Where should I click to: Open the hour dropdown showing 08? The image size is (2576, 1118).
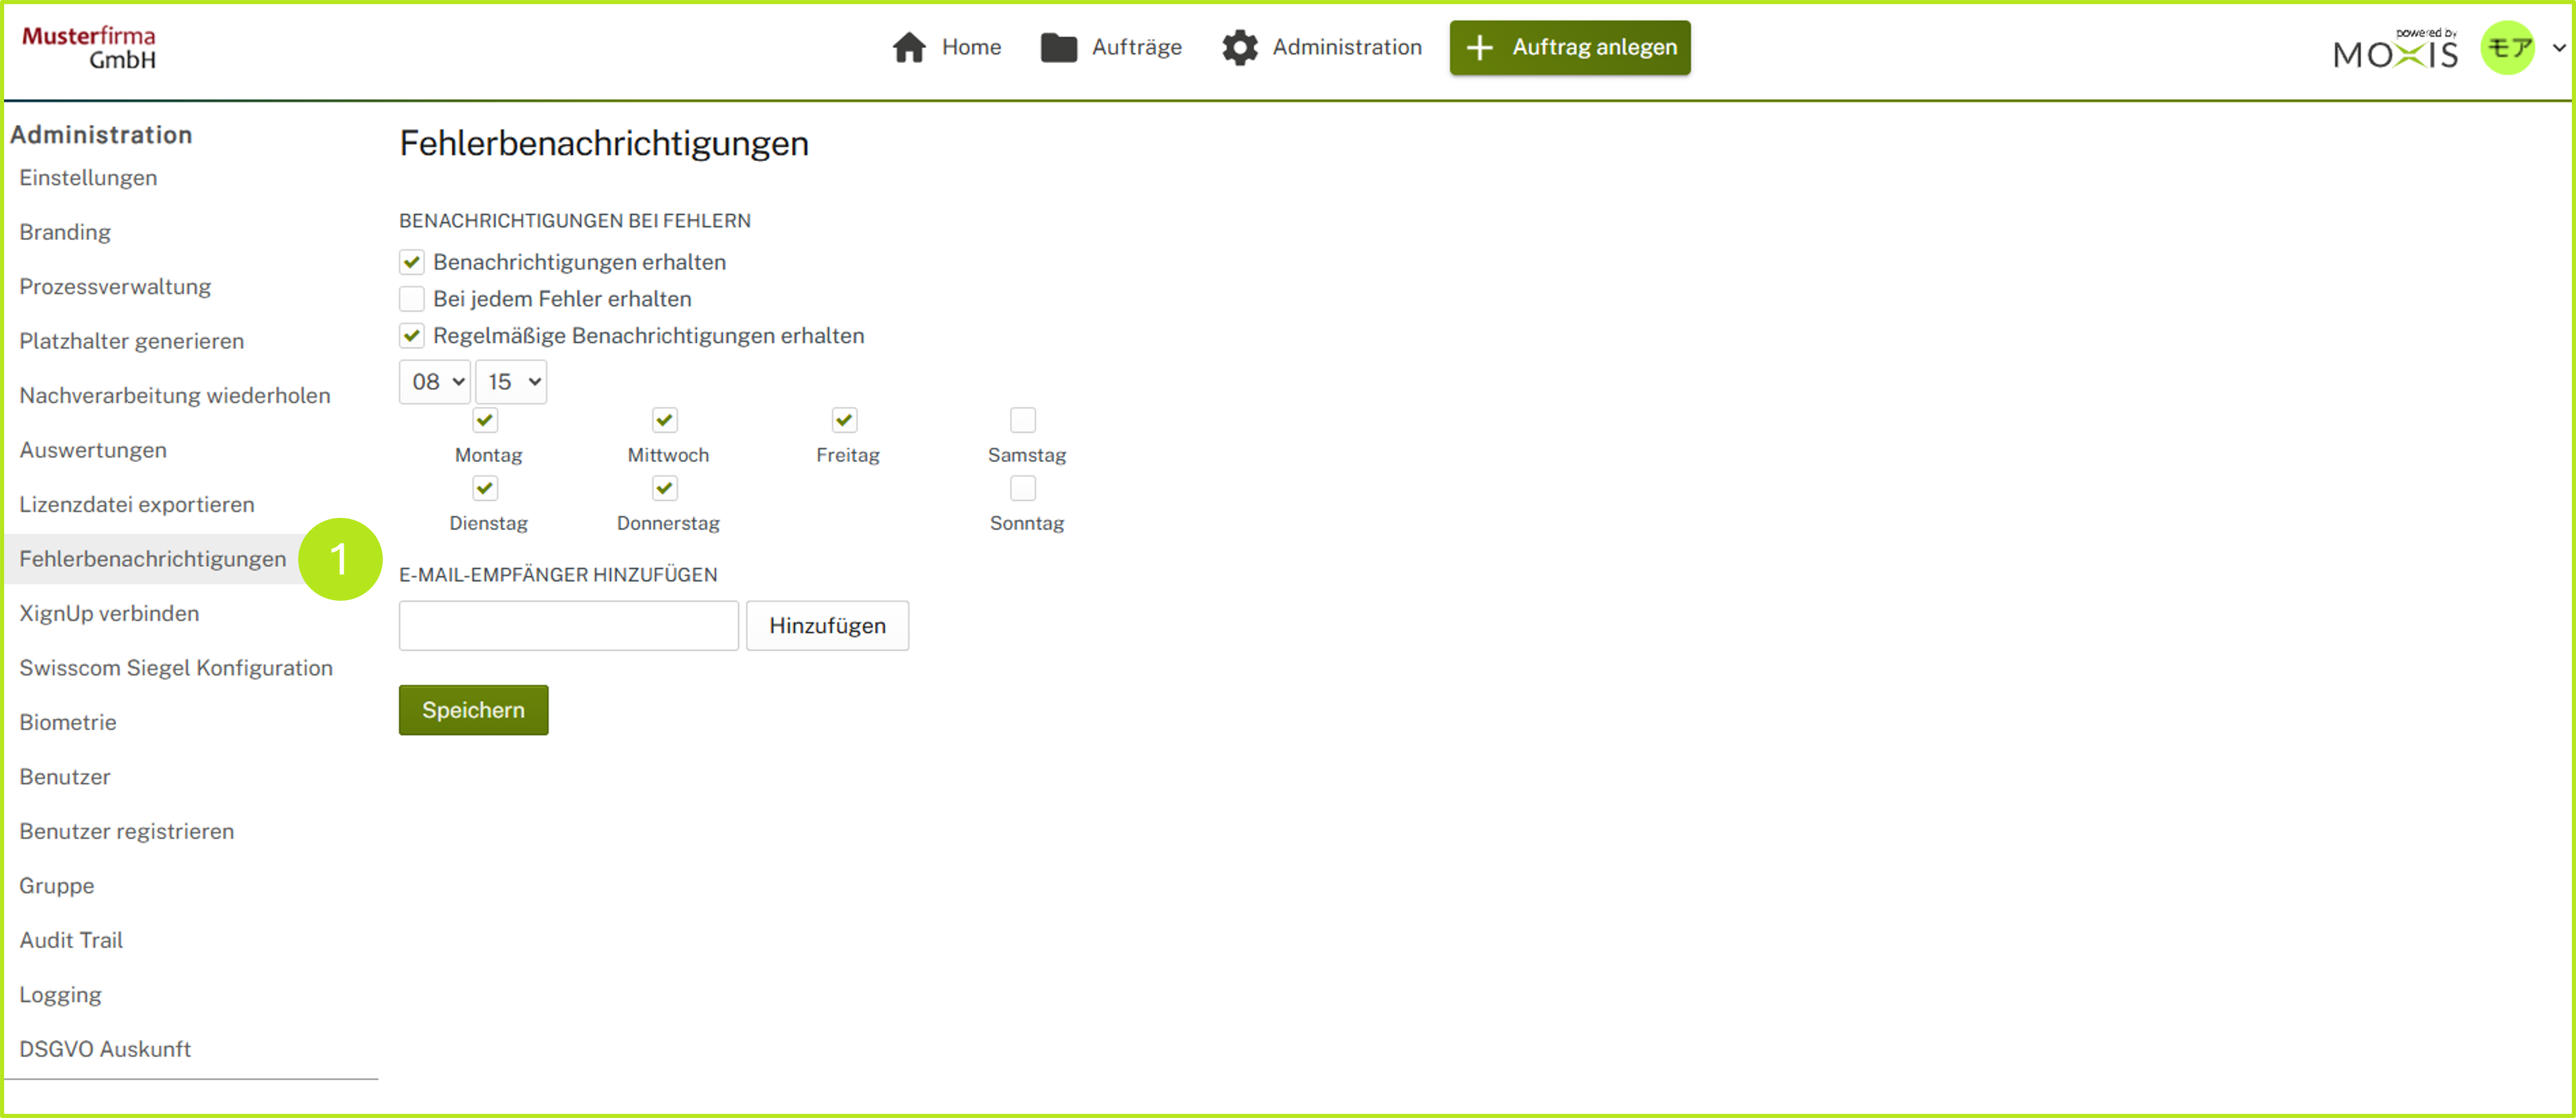(435, 382)
